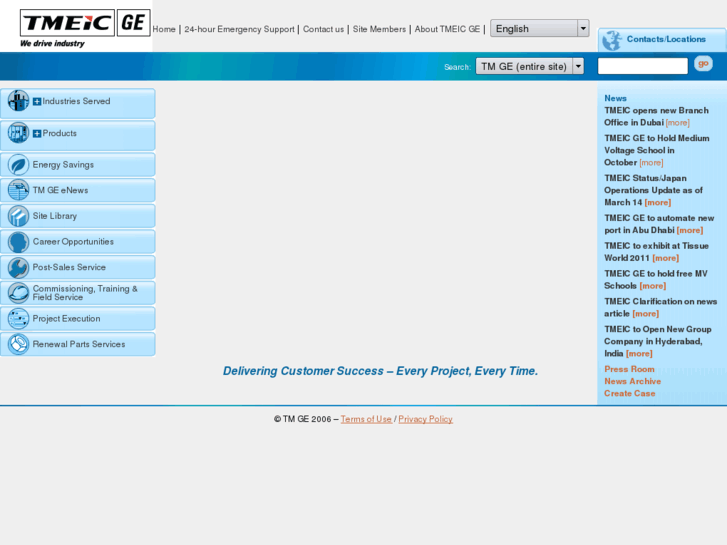Open Post-Sales Service page

tap(69, 267)
